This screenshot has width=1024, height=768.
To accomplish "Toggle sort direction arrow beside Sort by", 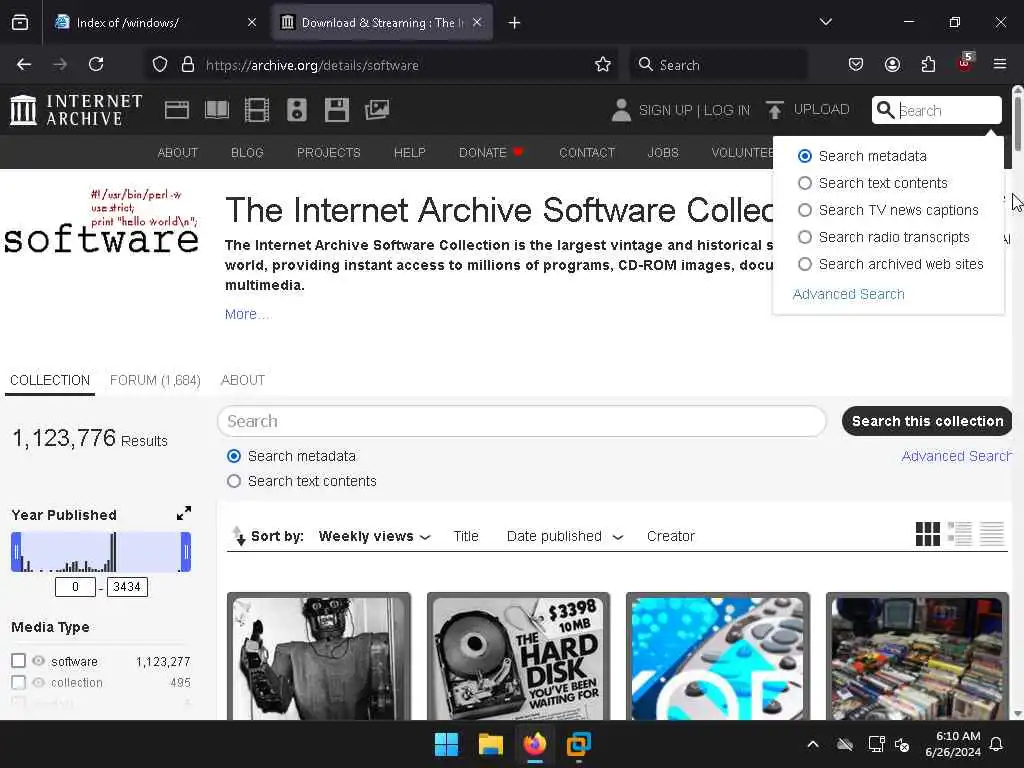I will (239, 536).
